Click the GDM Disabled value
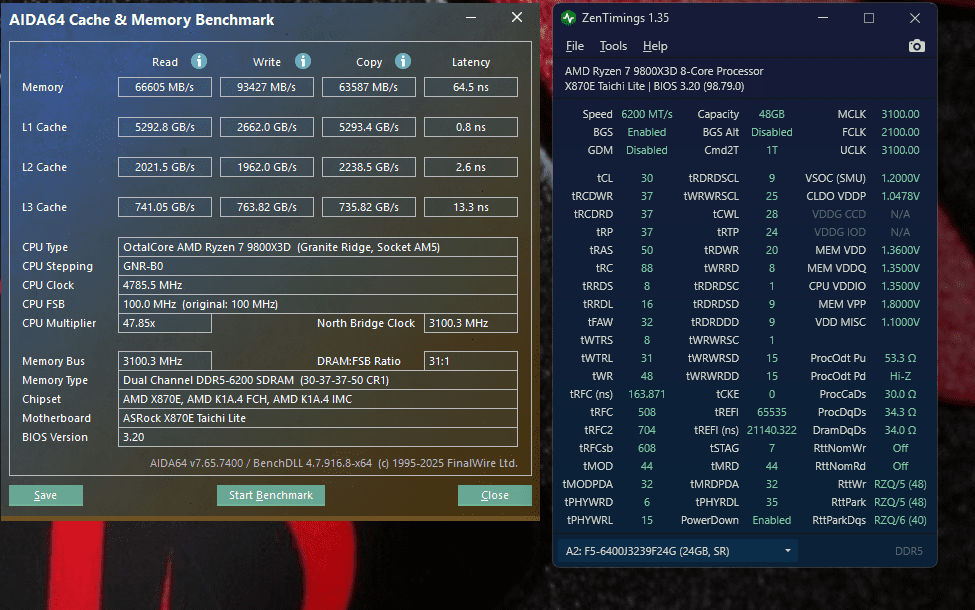This screenshot has height=610, width=975. (x=647, y=150)
